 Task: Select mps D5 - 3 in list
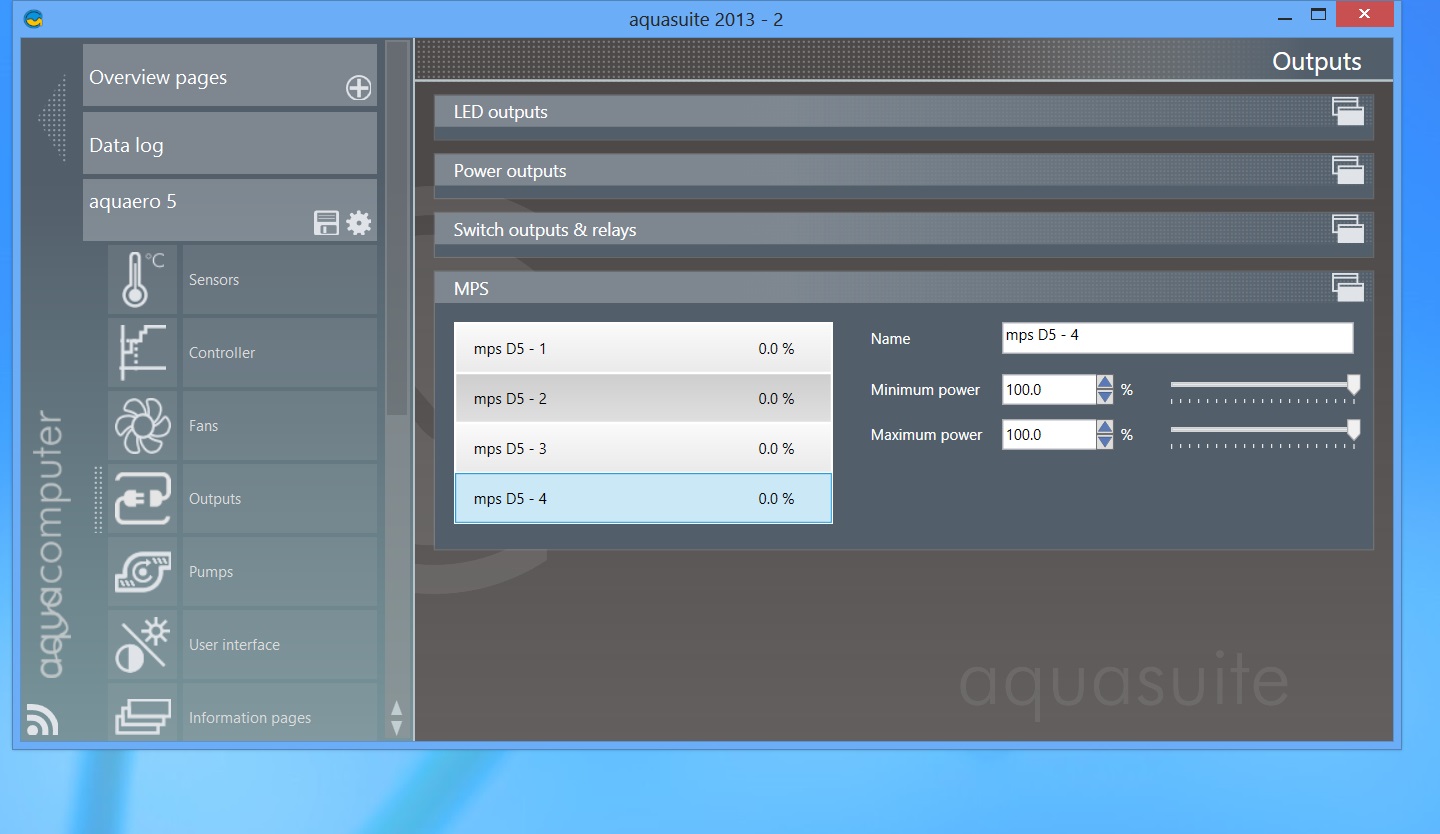click(x=642, y=449)
